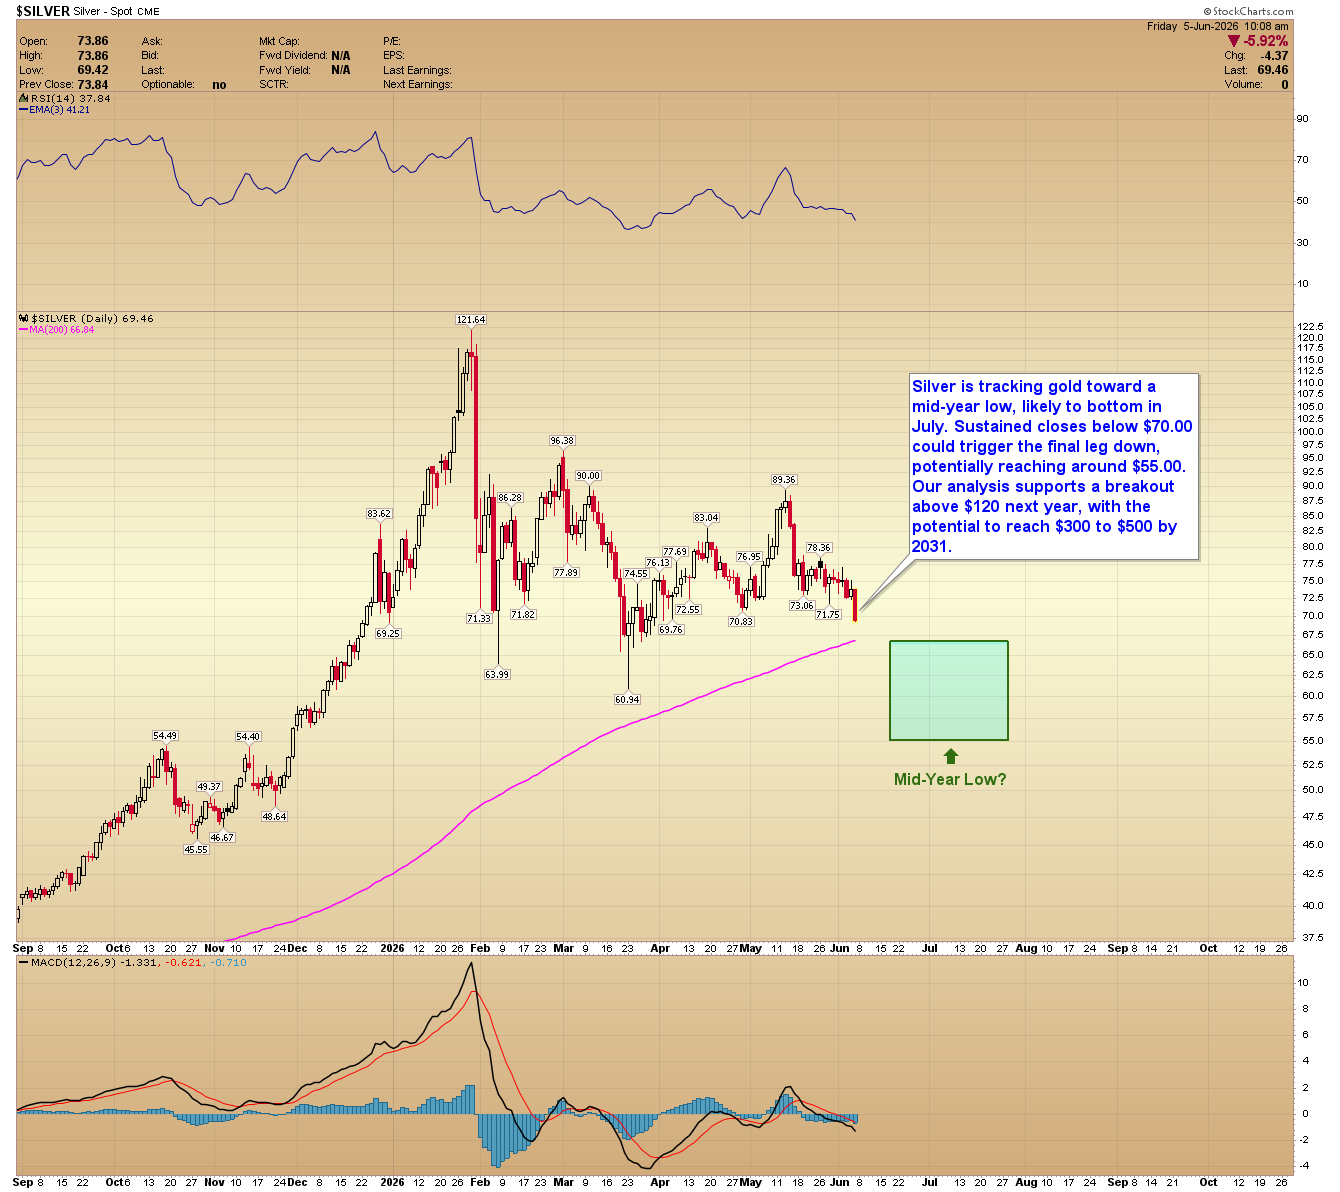Click the 69.25 price label

pos(388,634)
